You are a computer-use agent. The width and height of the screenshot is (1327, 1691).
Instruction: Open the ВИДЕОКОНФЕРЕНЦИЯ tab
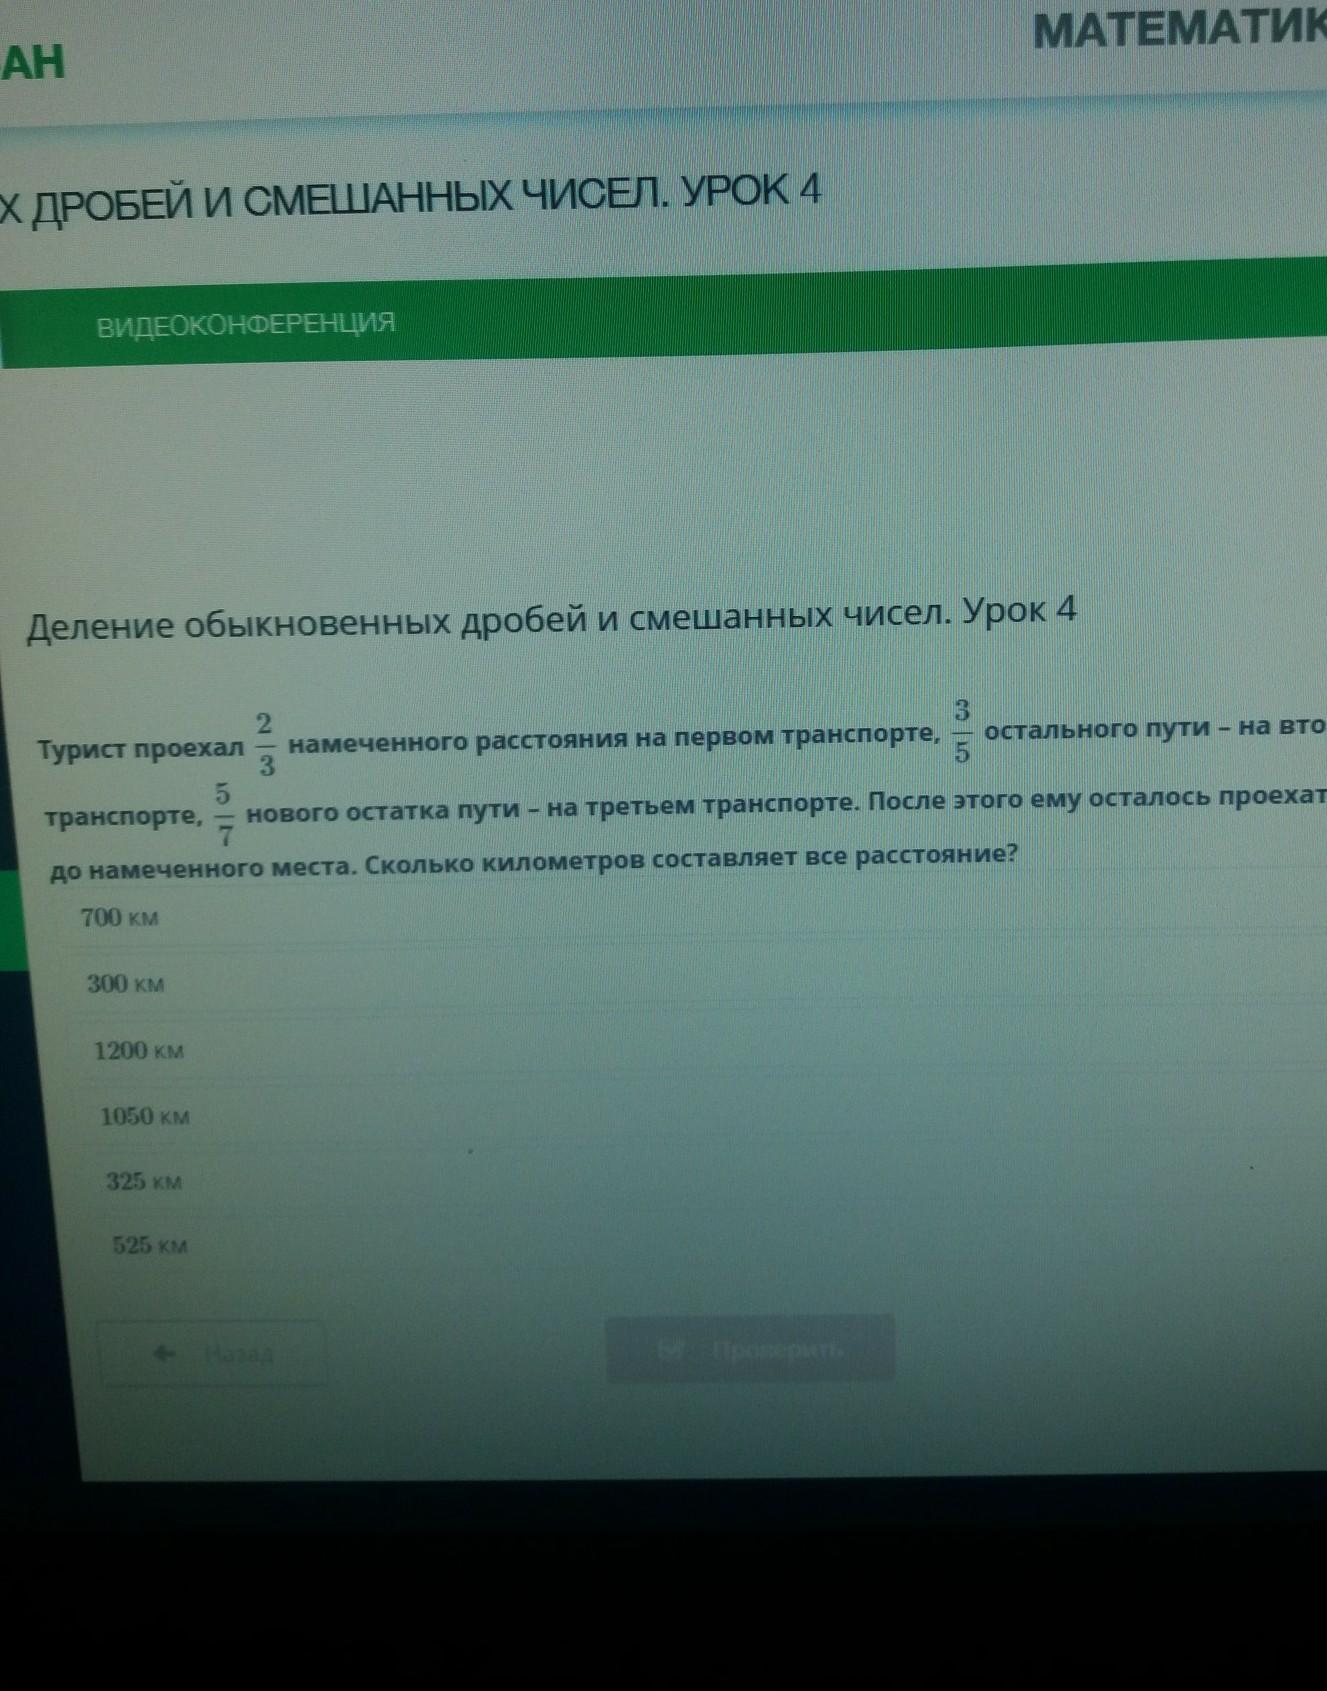click(x=245, y=324)
